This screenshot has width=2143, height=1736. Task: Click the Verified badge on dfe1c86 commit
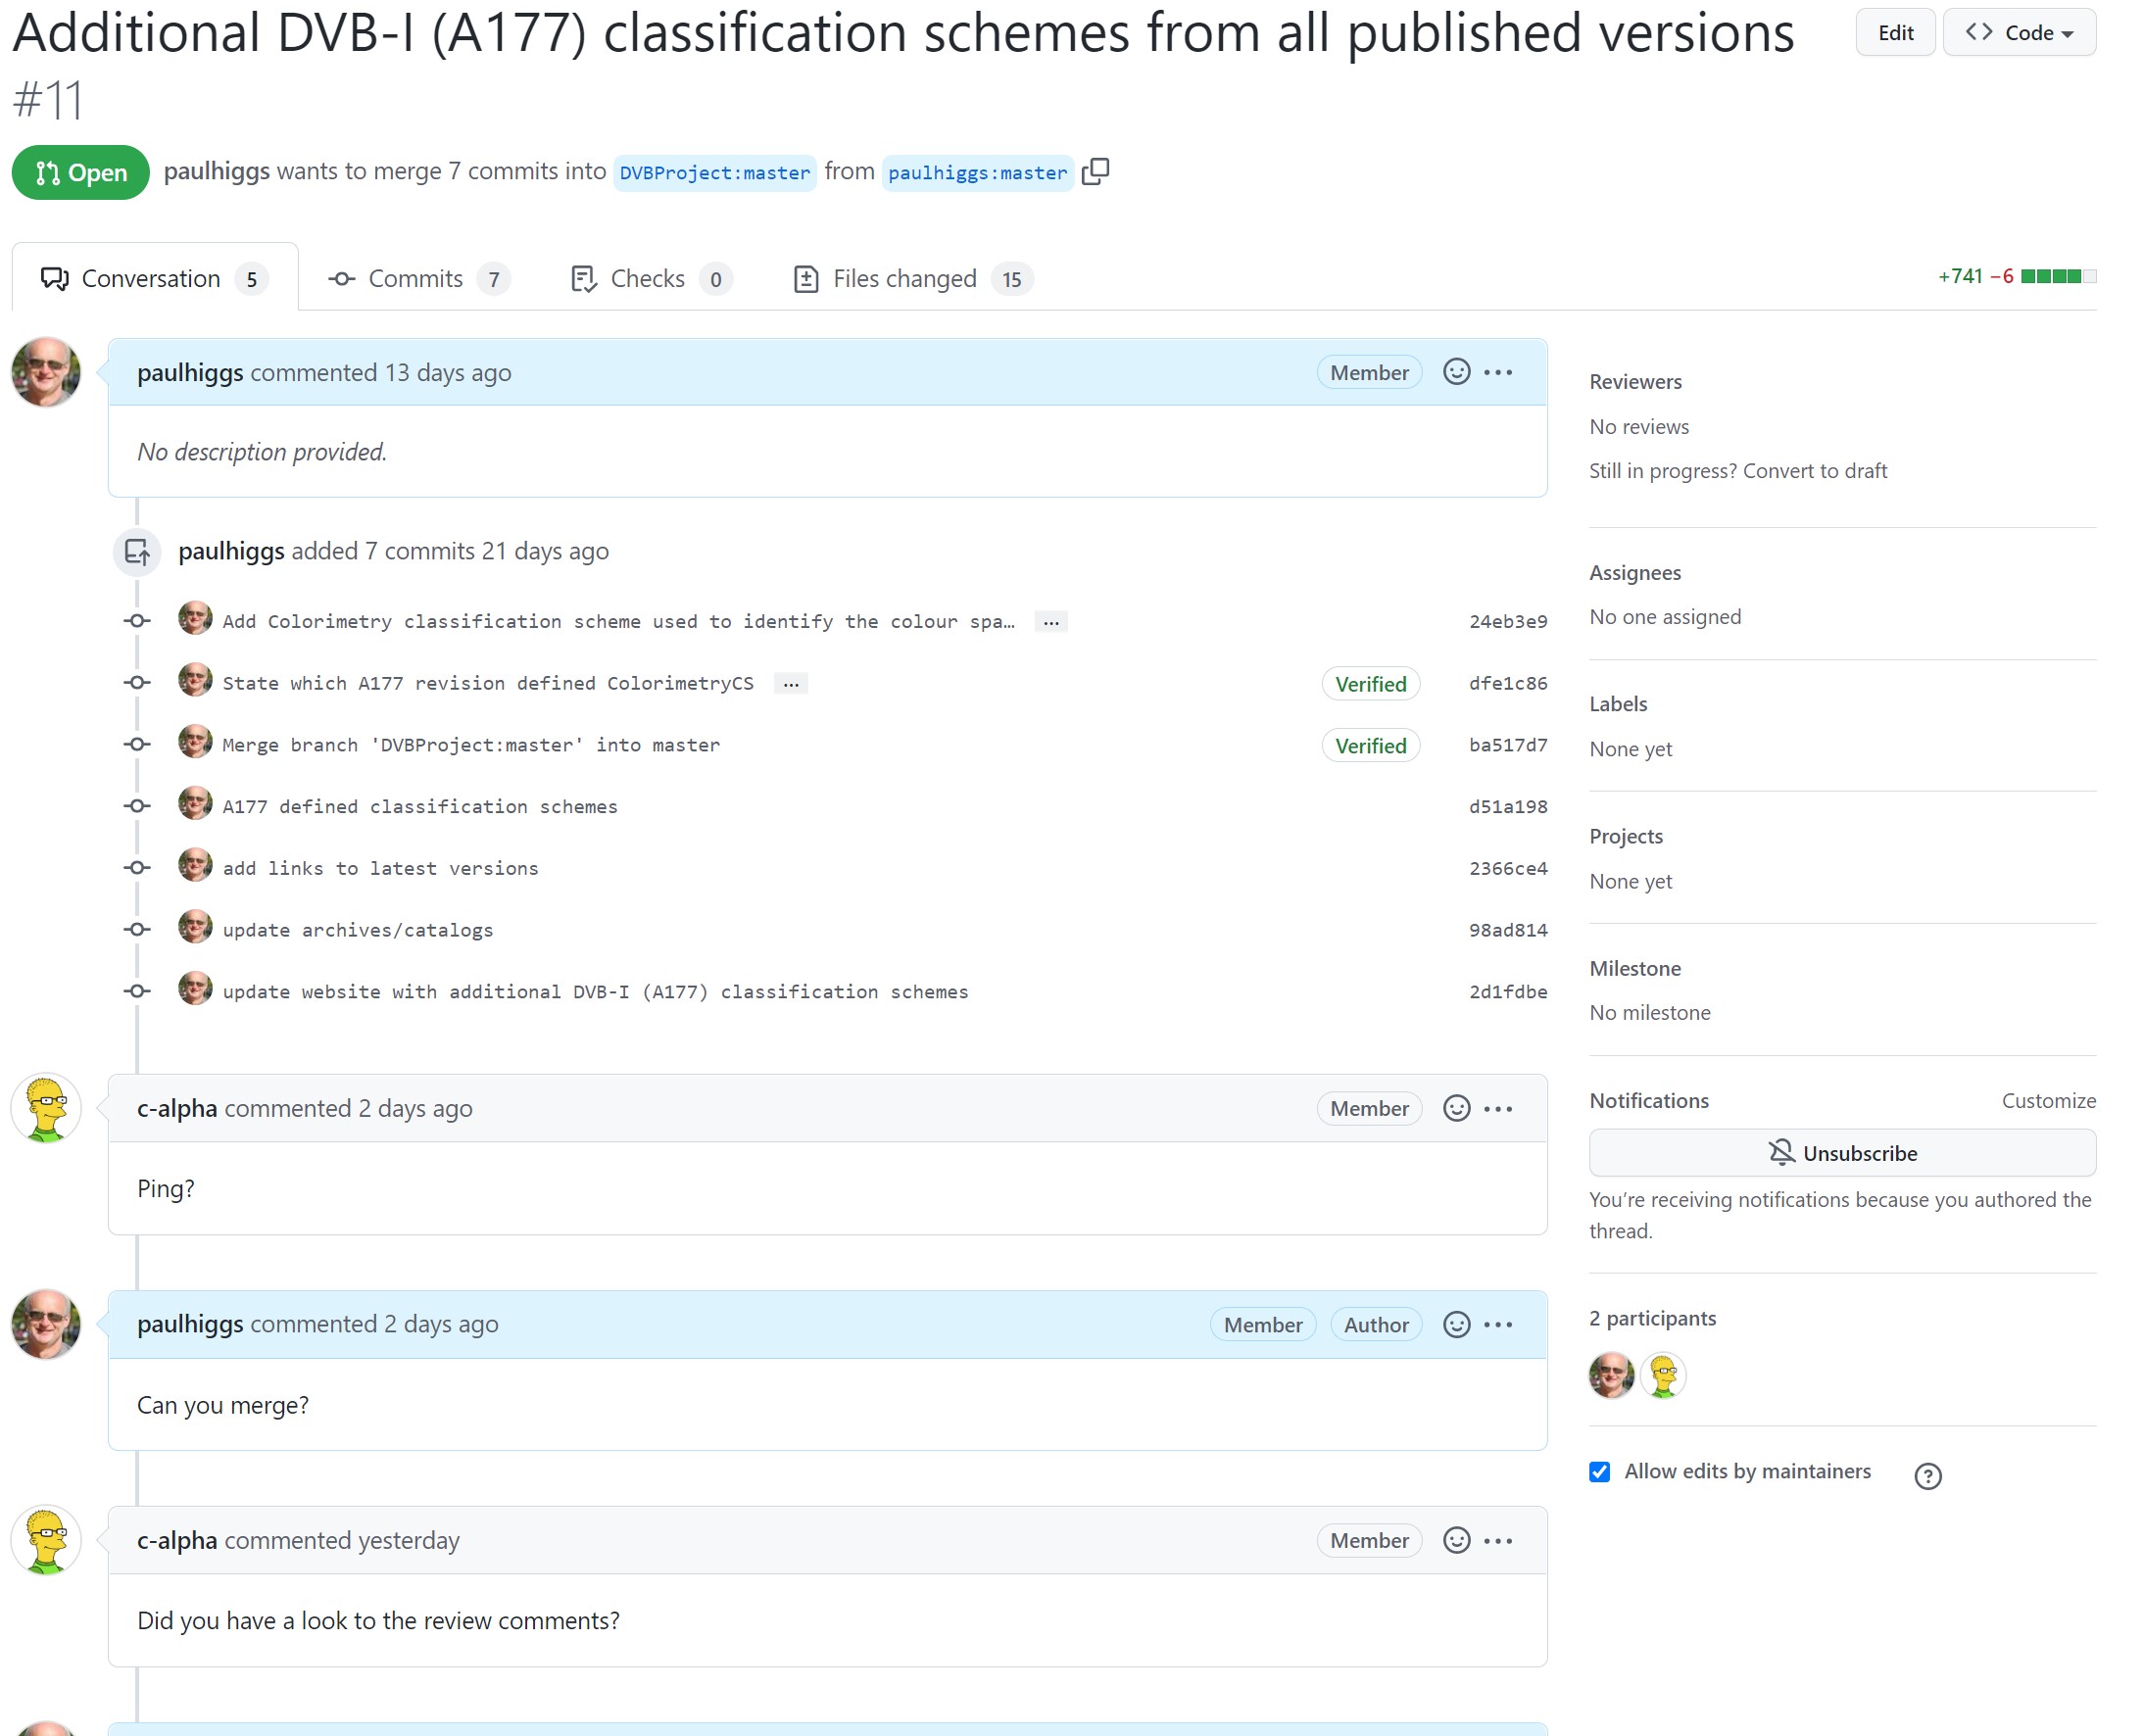point(1370,683)
